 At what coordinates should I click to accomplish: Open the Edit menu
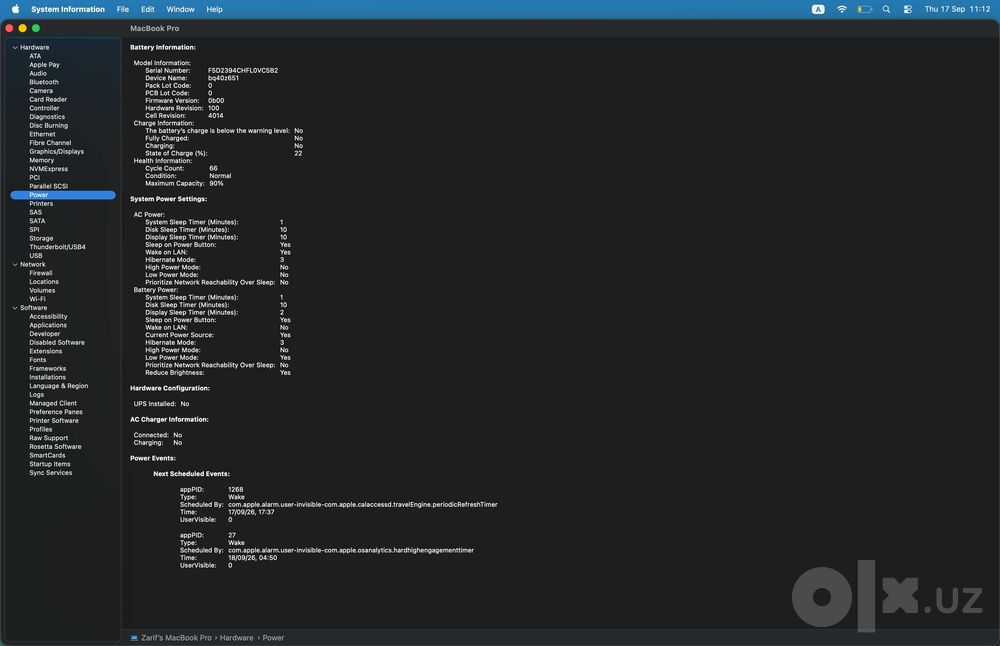coord(147,9)
